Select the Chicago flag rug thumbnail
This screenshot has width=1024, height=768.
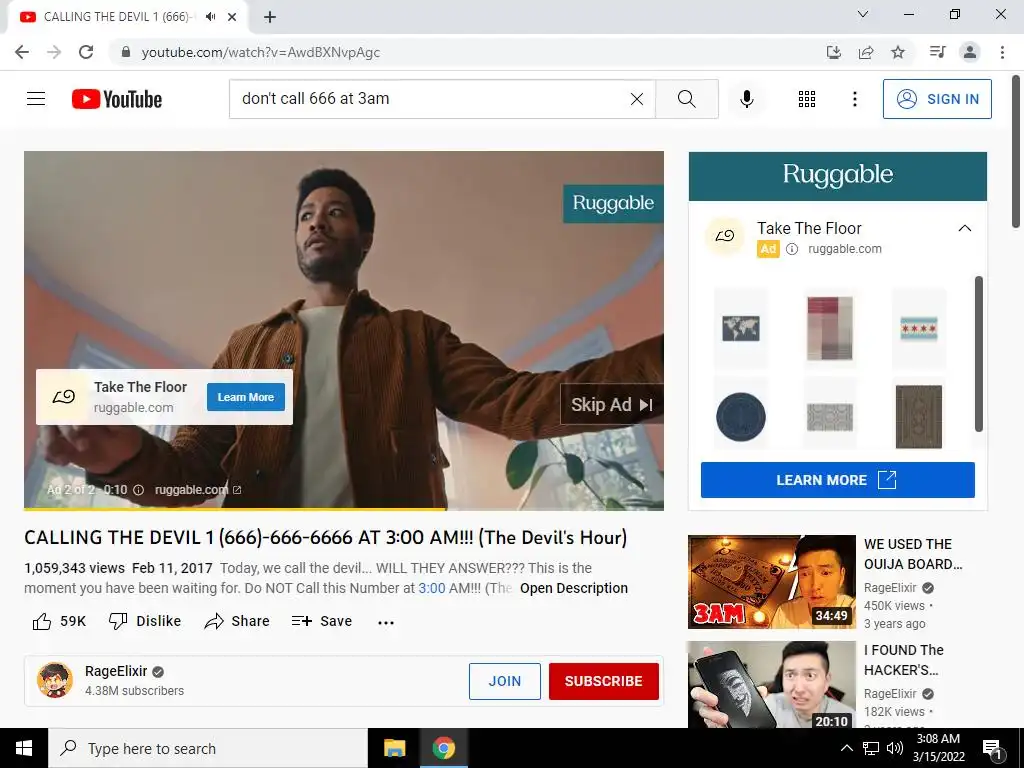pyautogui.click(x=919, y=328)
